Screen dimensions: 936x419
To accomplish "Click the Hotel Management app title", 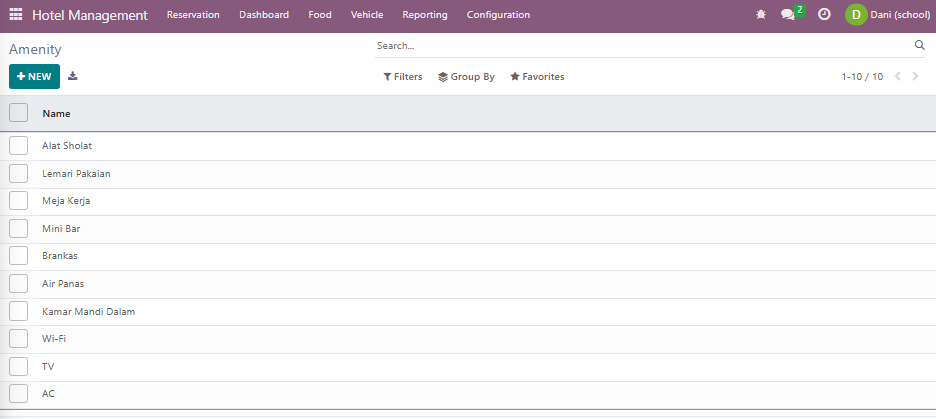I will [90, 15].
